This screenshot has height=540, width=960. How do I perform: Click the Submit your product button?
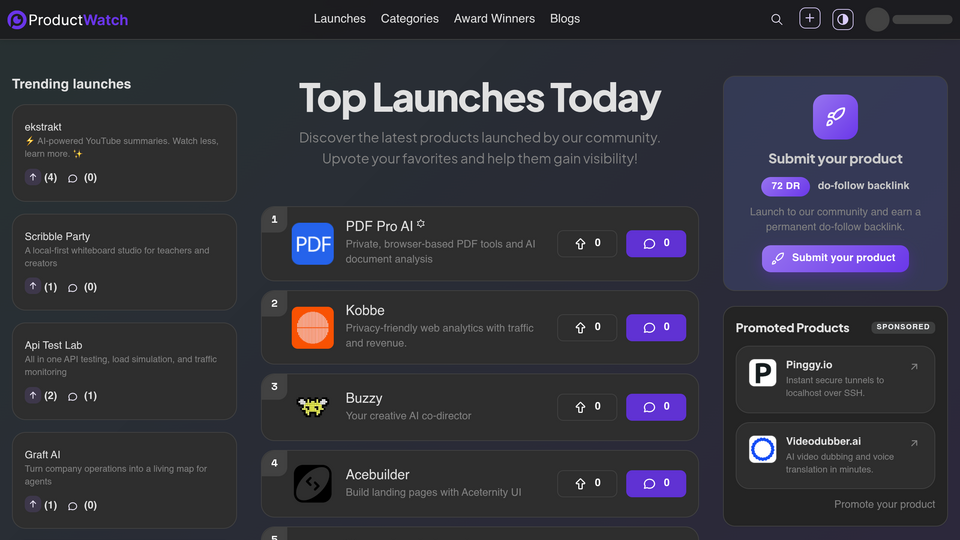[835, 258]
